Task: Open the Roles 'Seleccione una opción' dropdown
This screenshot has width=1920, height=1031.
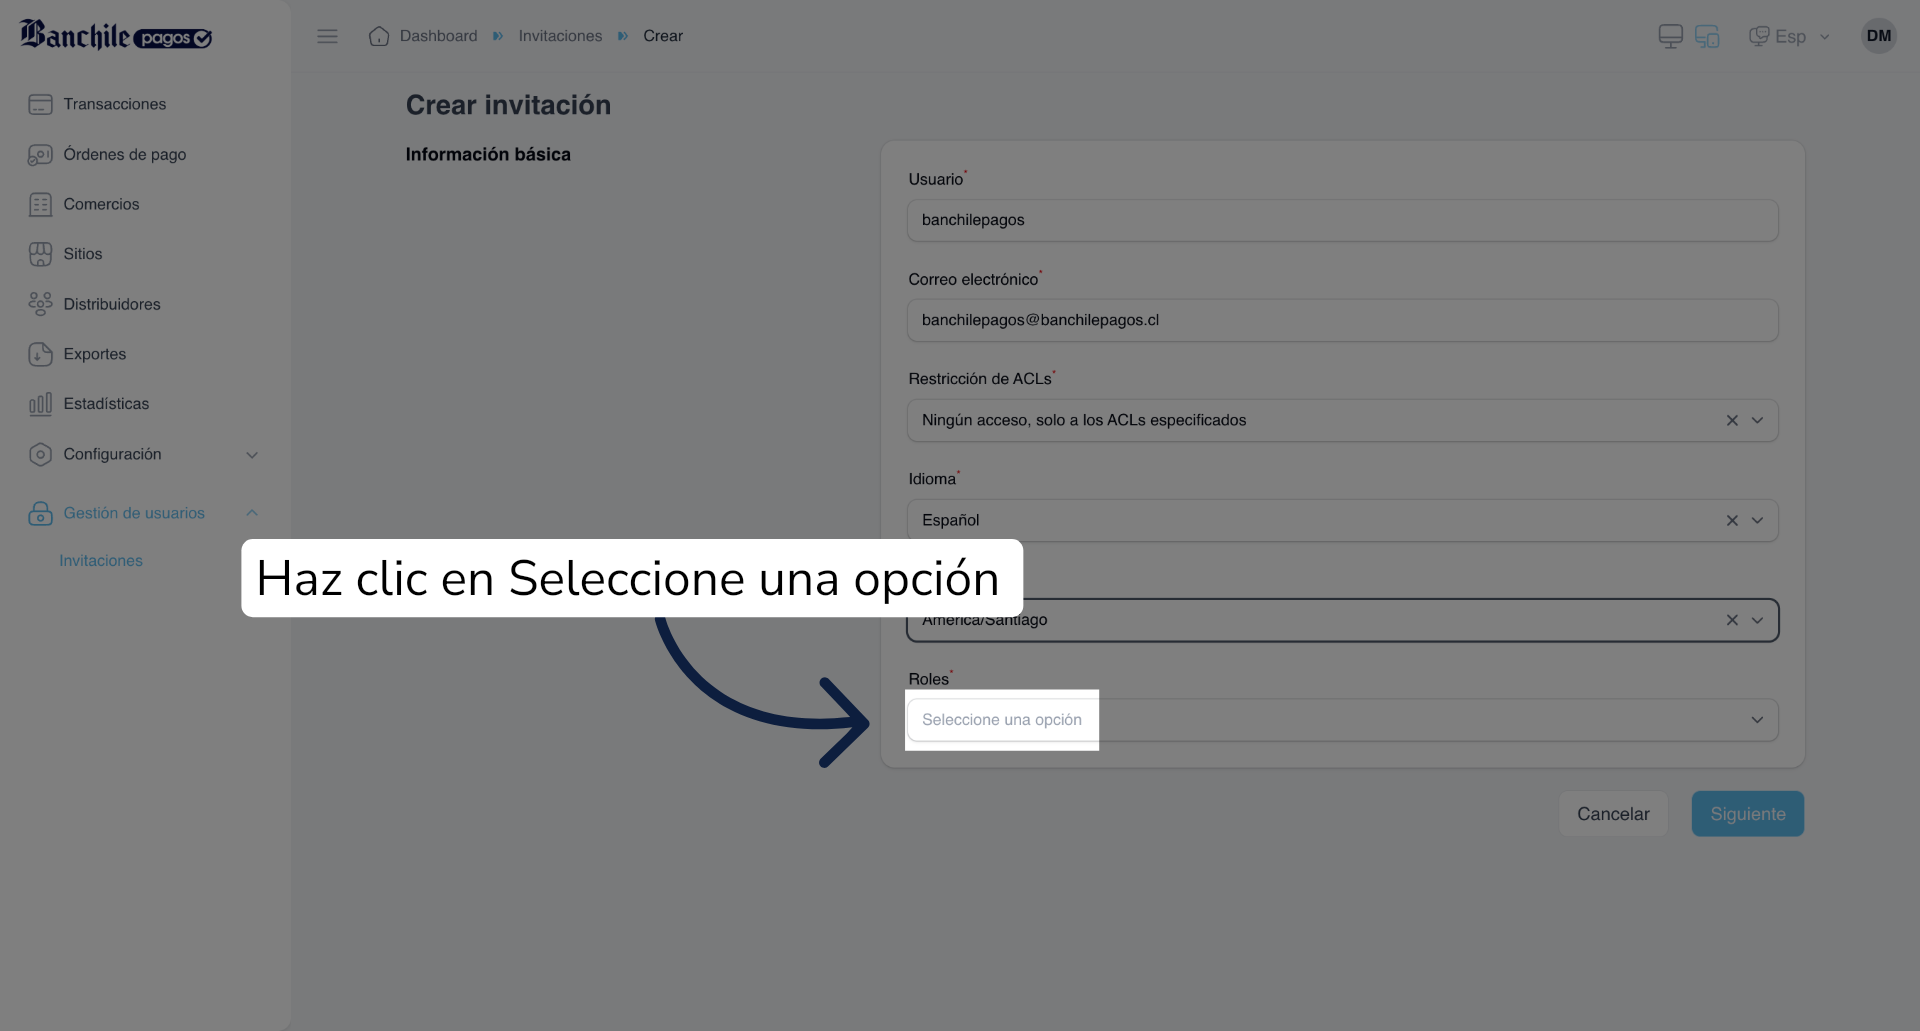Action: 1342,720
